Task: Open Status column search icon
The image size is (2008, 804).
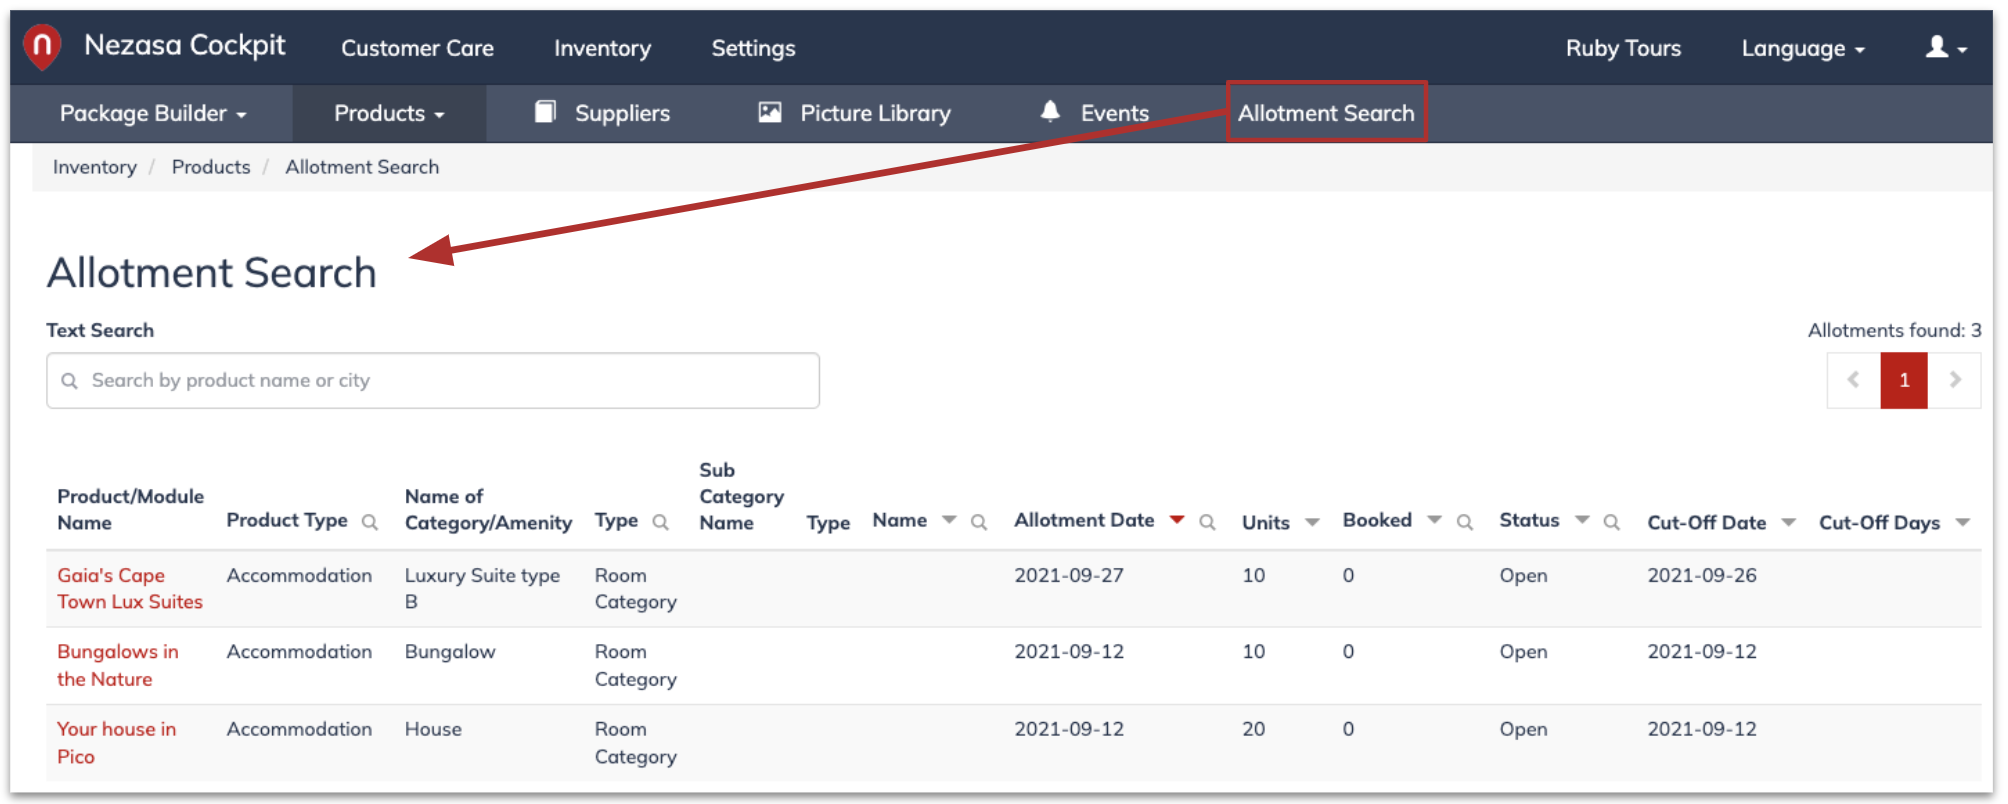Action: click(1611, 522)
